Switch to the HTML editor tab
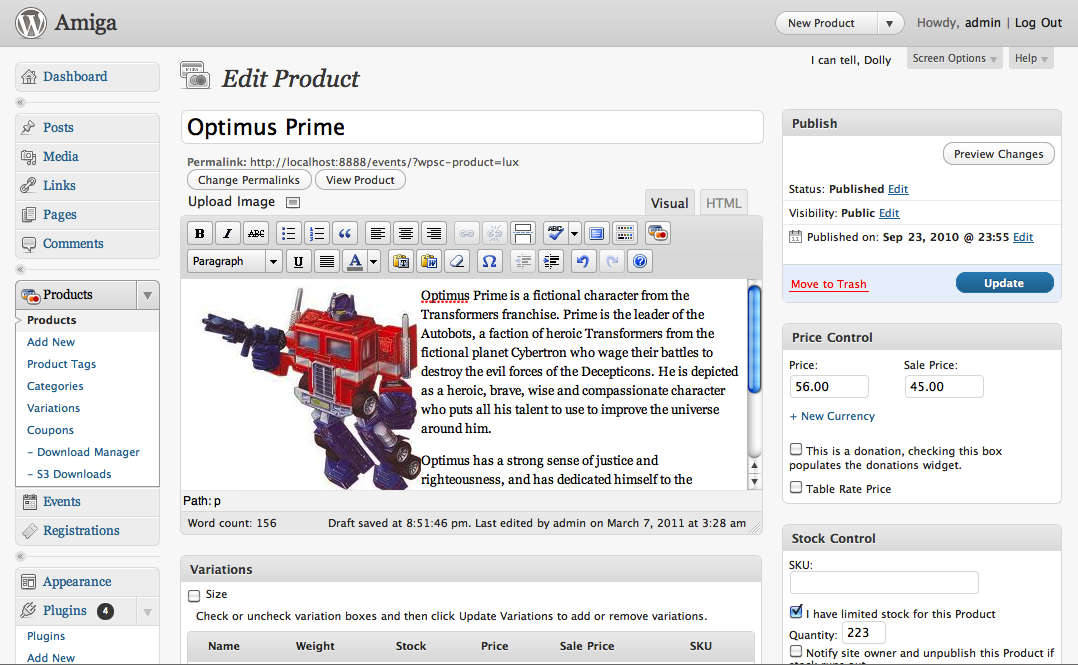Image resolution: width=1078 pixels, height=665 pixels. click(723, 203)
